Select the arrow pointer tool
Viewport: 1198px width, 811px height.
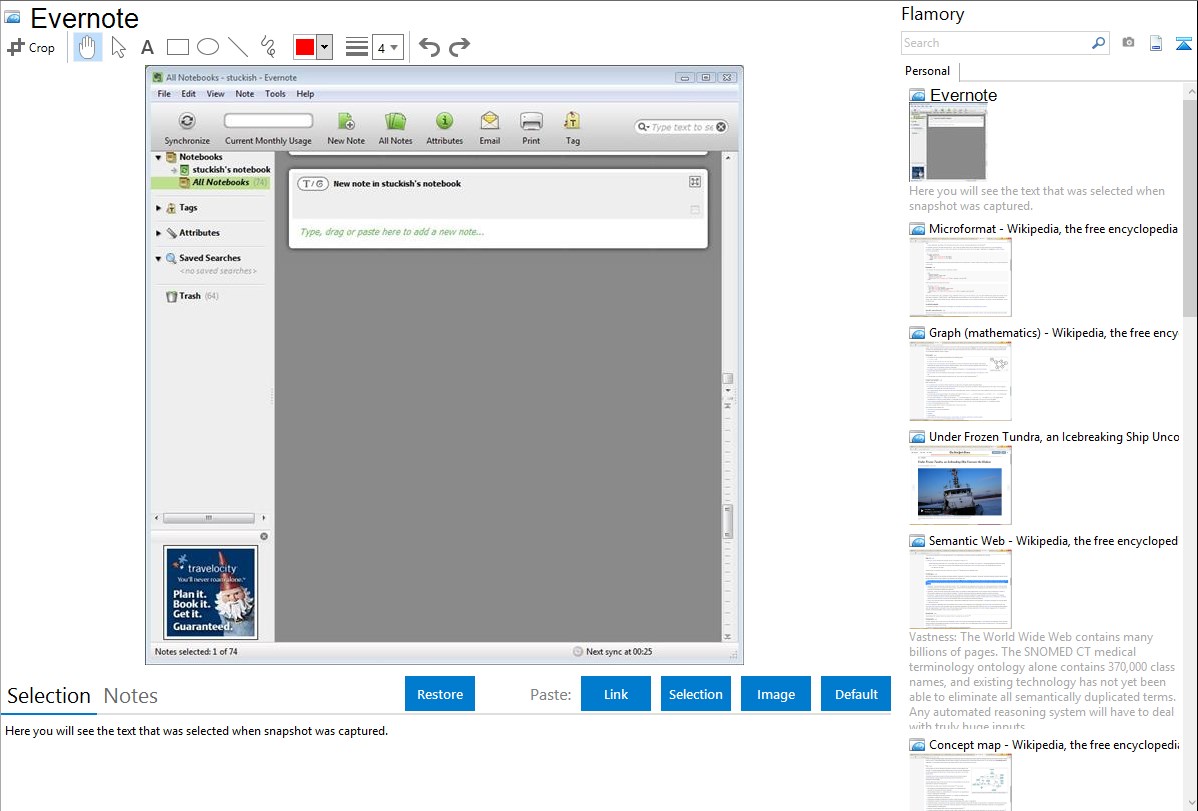point(118,47)
